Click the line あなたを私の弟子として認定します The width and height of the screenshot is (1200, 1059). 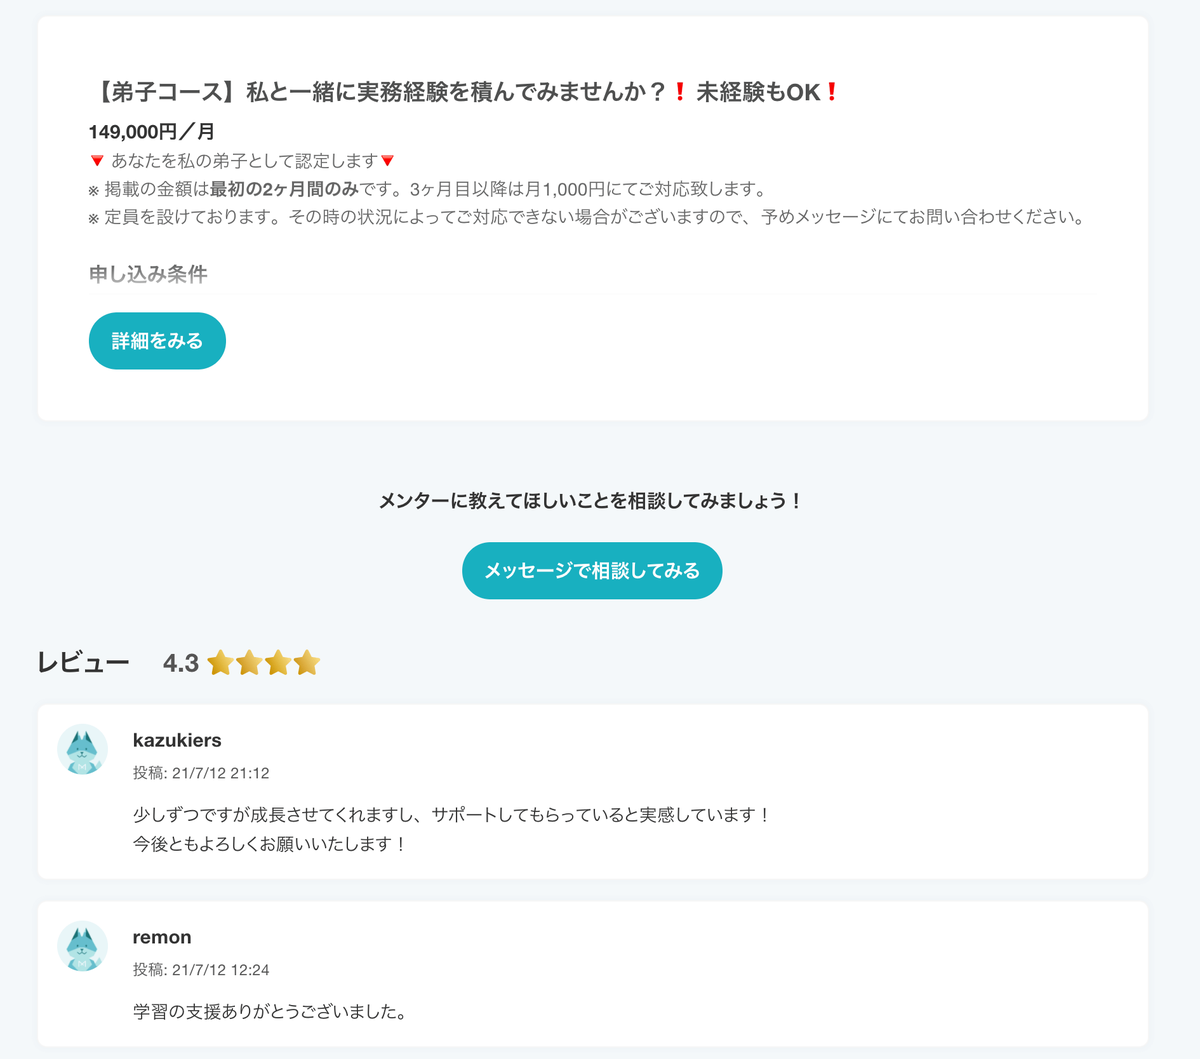click(x=243, y=161)
